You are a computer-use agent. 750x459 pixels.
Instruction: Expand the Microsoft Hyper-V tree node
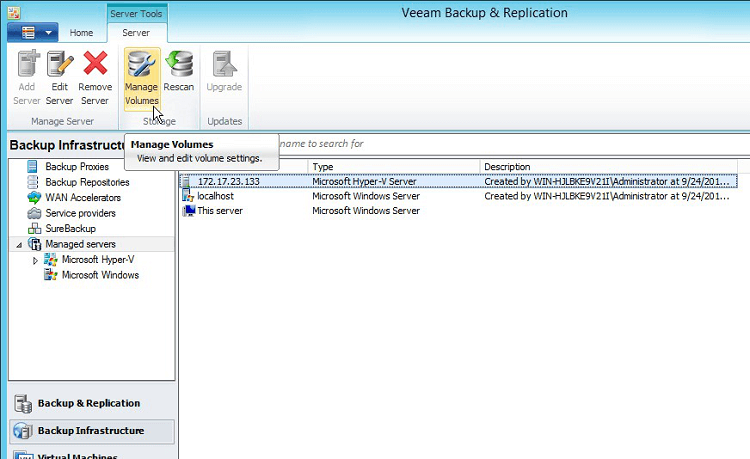coord(35,261)
